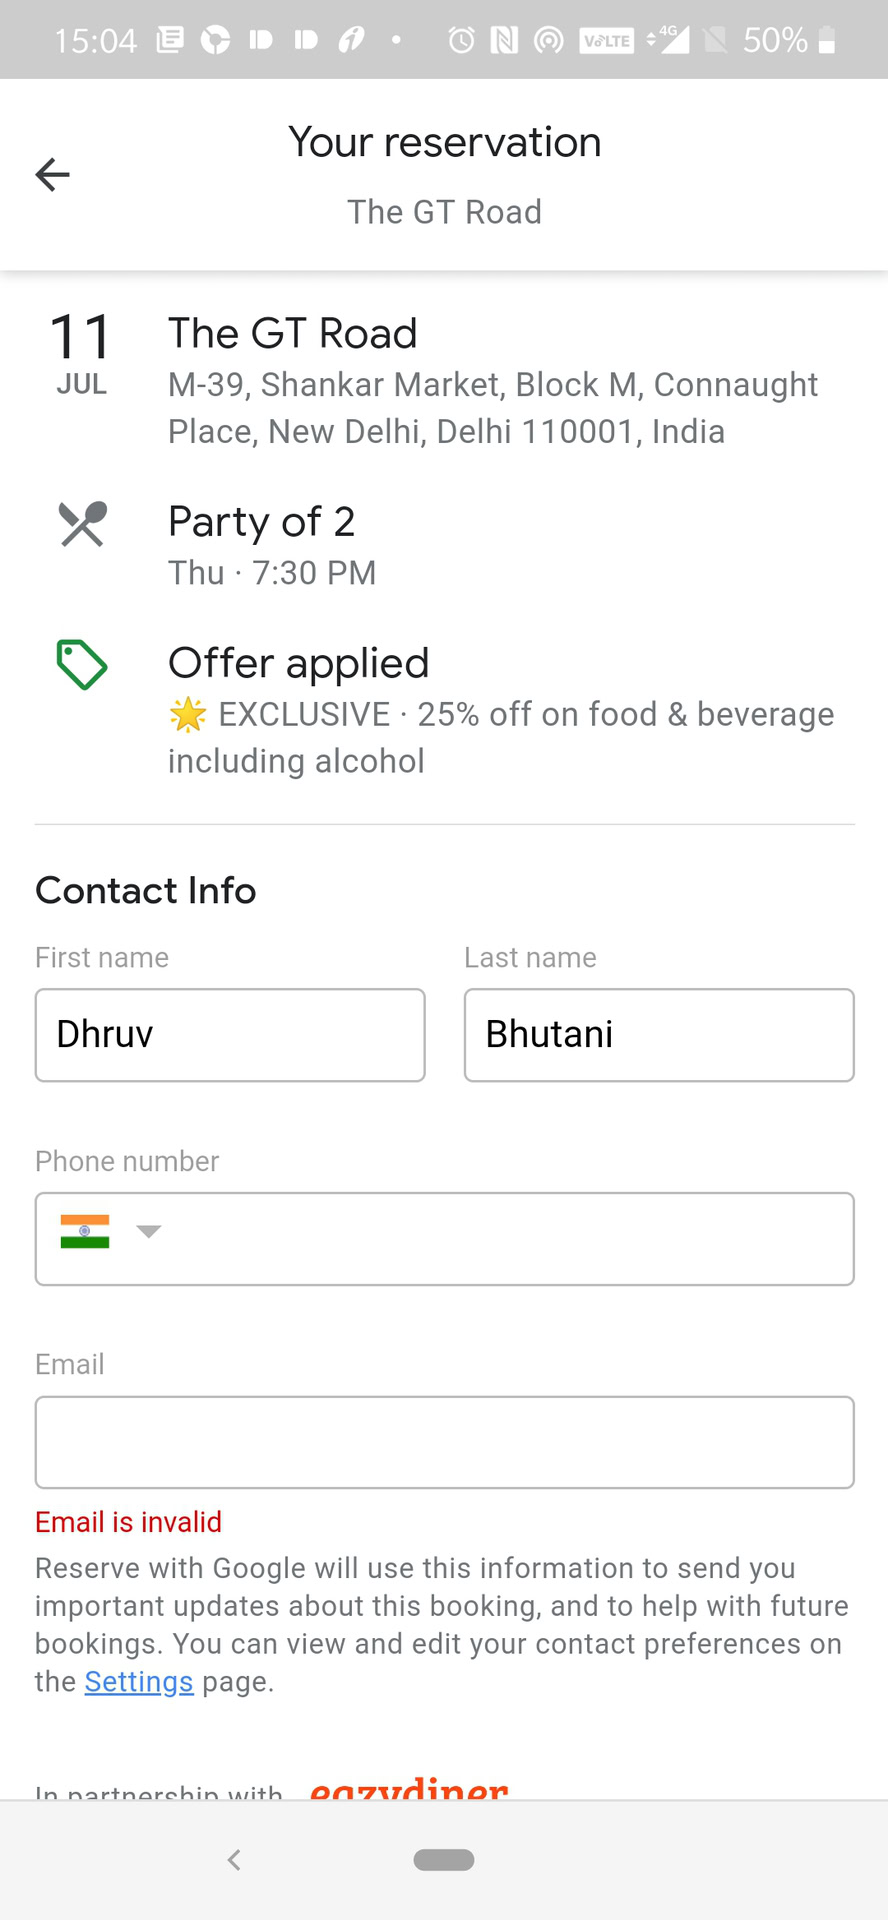The width and height of the screenshot is (888, 1920).
Task: Tap the battery icon in status bar
Action: 826,40
